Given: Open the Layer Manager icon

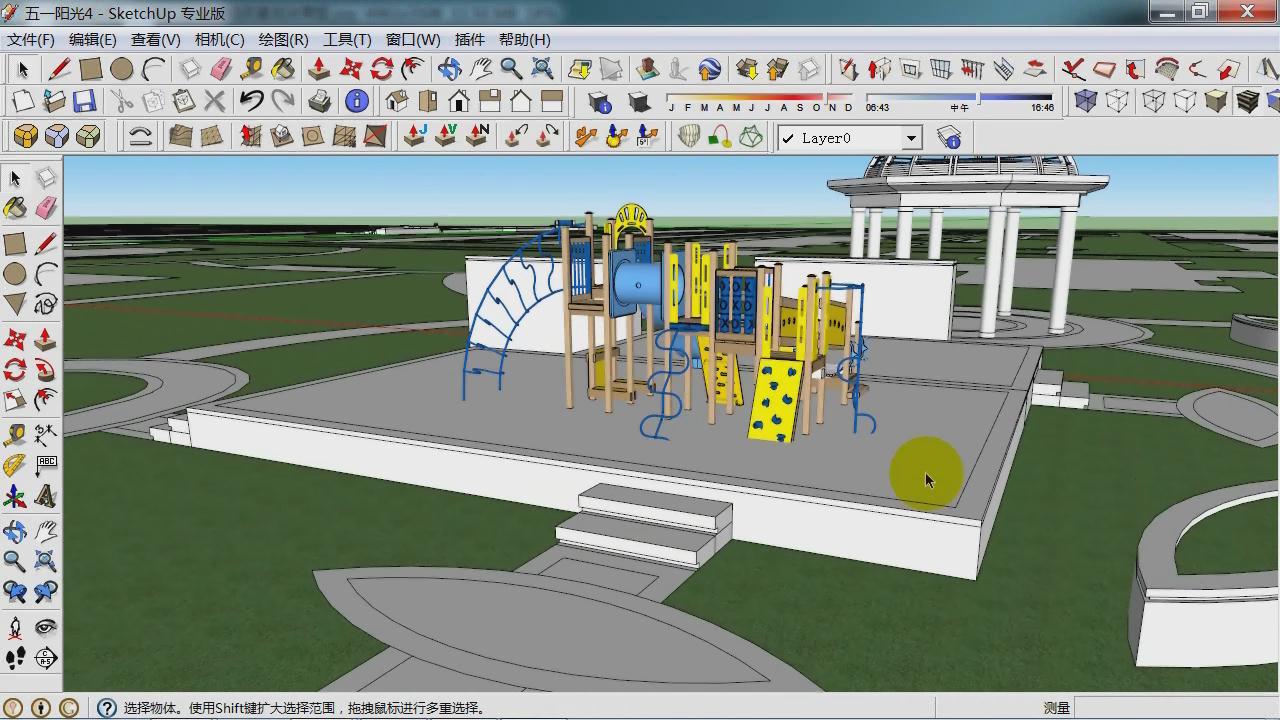Looking at the screenshot, I should pyautogui.click(x=949, y=138).
